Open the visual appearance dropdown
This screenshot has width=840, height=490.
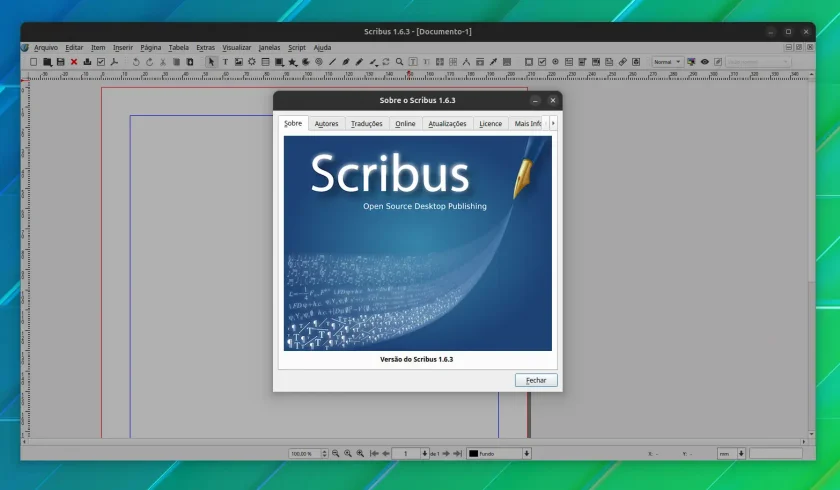[x=758, y=62]
